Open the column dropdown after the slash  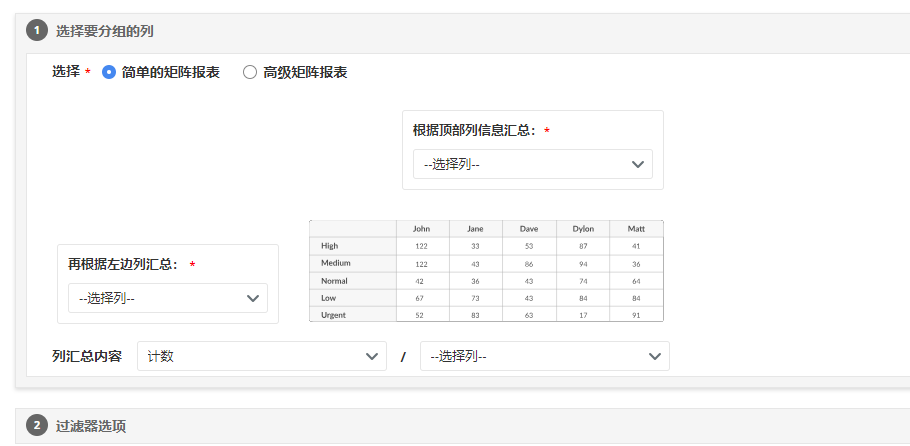coord(544,356)
